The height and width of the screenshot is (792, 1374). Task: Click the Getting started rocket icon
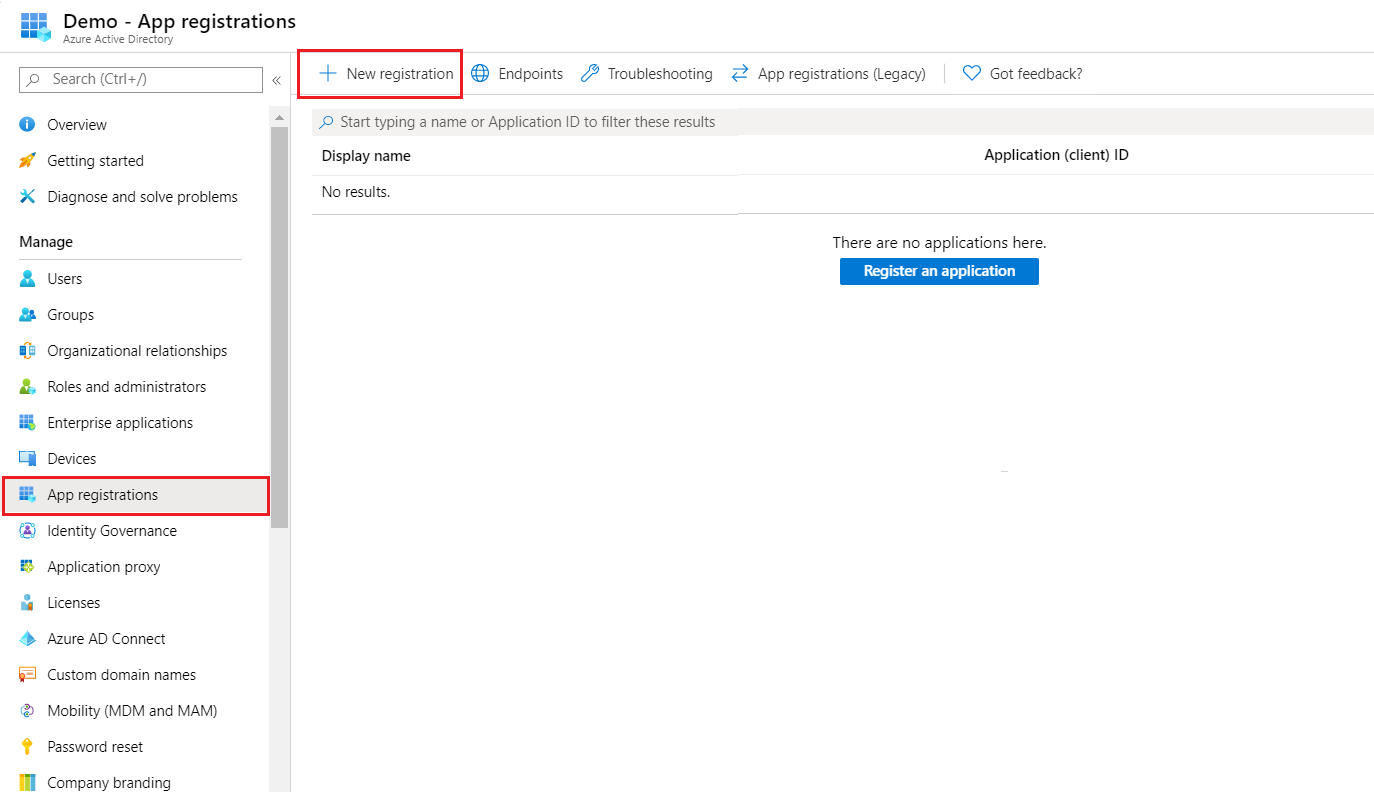(27, 161)
